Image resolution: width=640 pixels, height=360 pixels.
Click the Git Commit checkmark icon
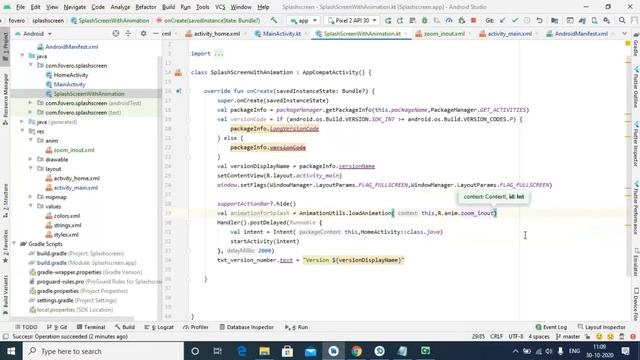(515, 20)
